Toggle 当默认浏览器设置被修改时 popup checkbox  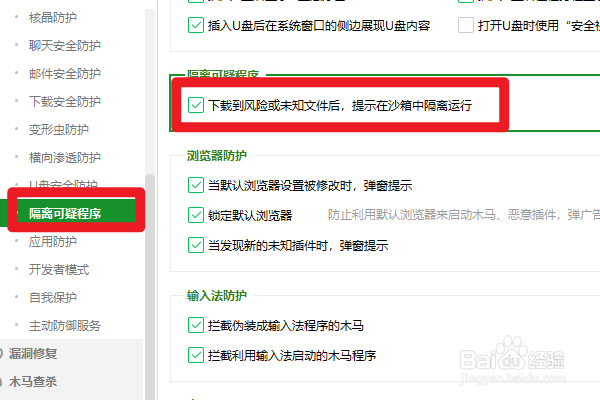coord(196,185)
